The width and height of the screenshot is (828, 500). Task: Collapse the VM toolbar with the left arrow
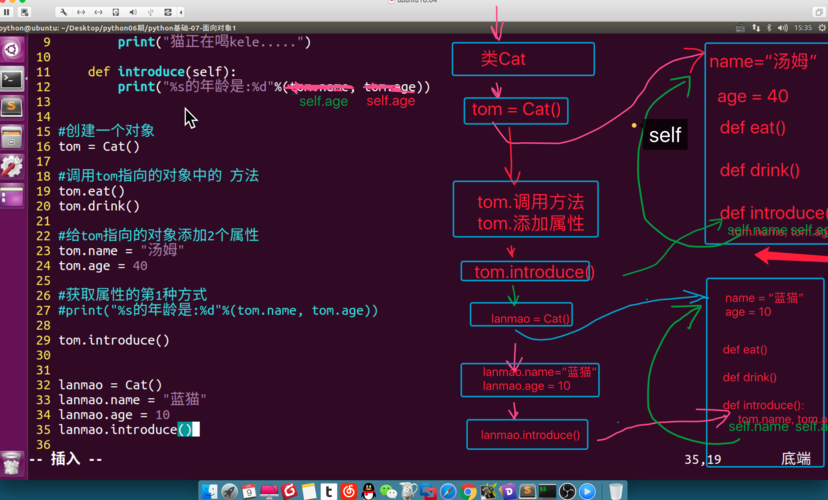tap(181, 12)
